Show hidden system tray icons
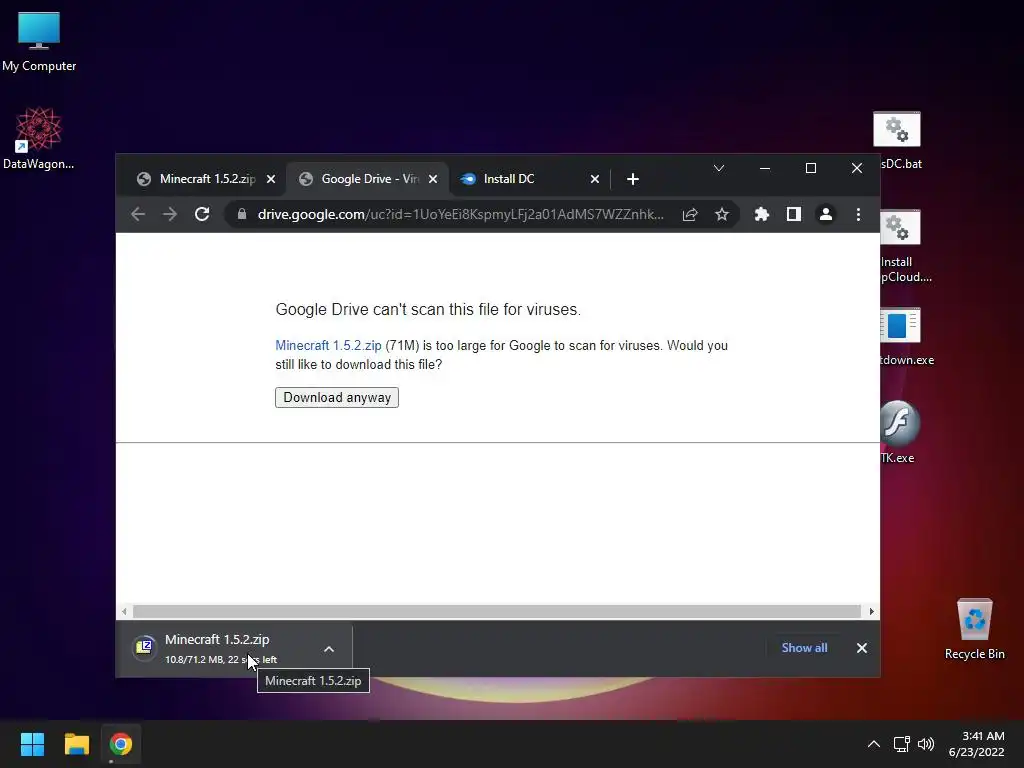This screenshot has width=1024, height=768. (x=874, y=744)
